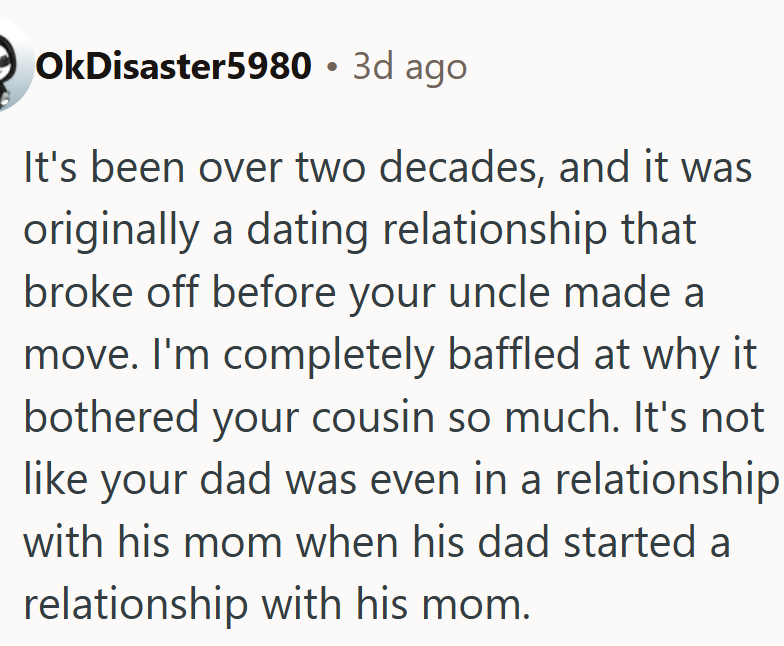Screen dimensions: 784x646
Task: Open the OkDisaster5980 profile link
Action: click(x=173, y=67)
